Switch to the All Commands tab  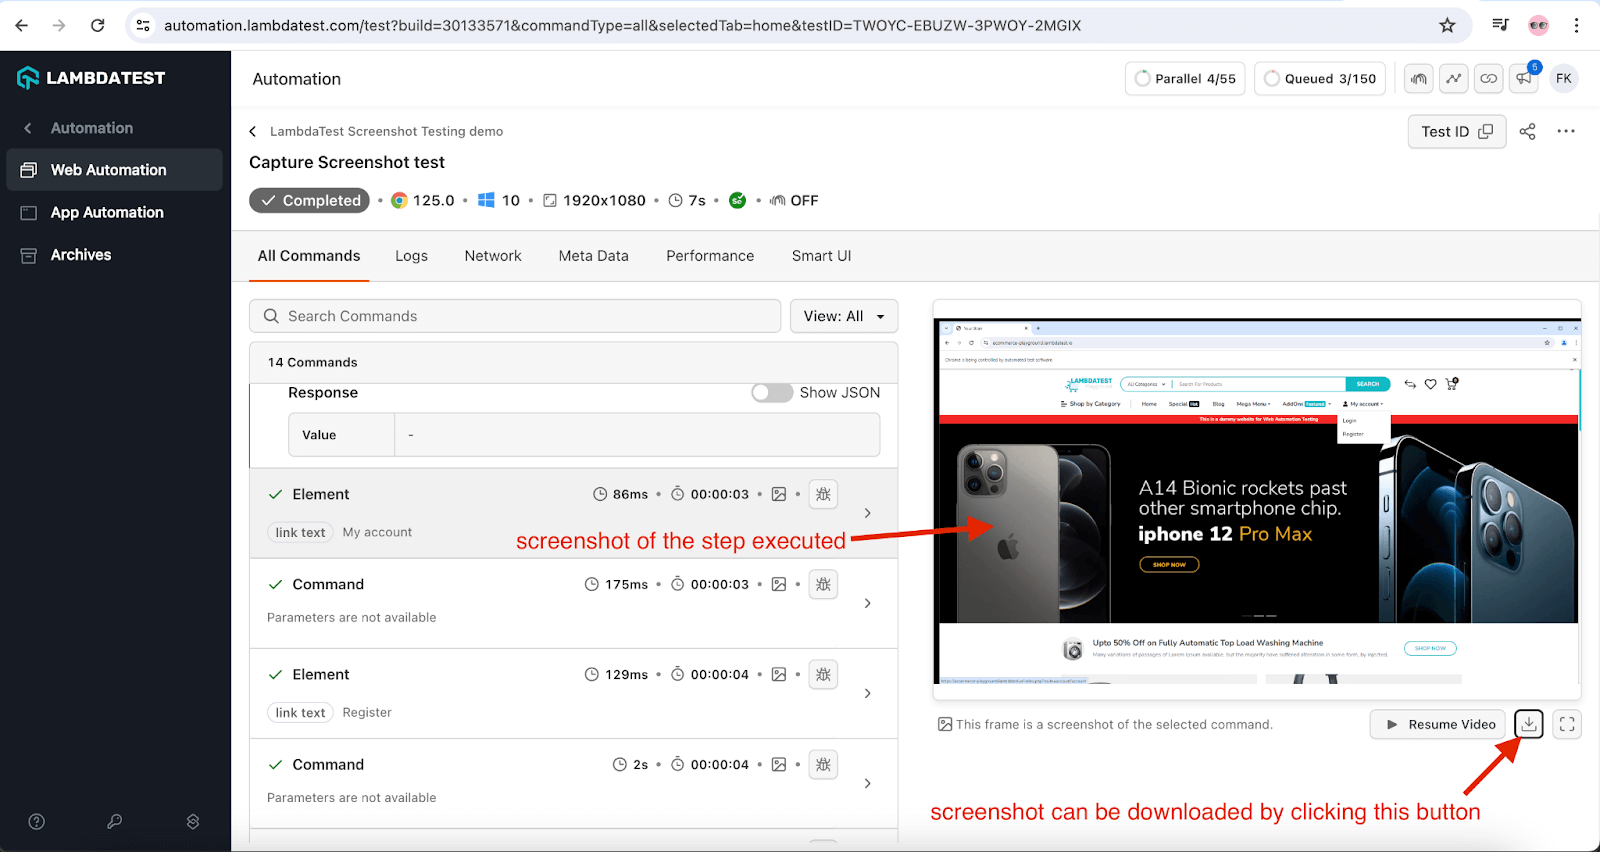pos(309,256)
